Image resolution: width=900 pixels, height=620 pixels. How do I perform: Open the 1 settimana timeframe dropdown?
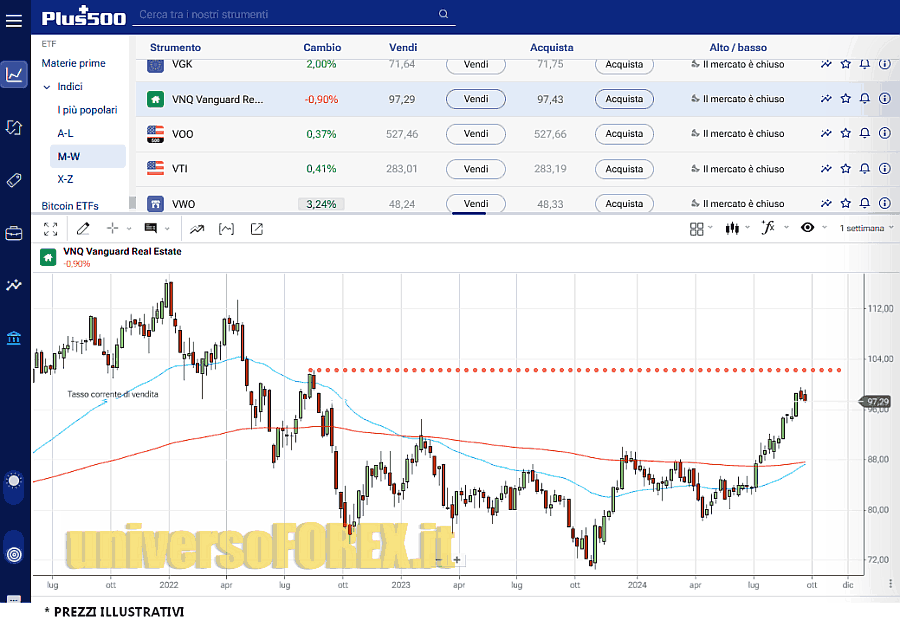865,228
